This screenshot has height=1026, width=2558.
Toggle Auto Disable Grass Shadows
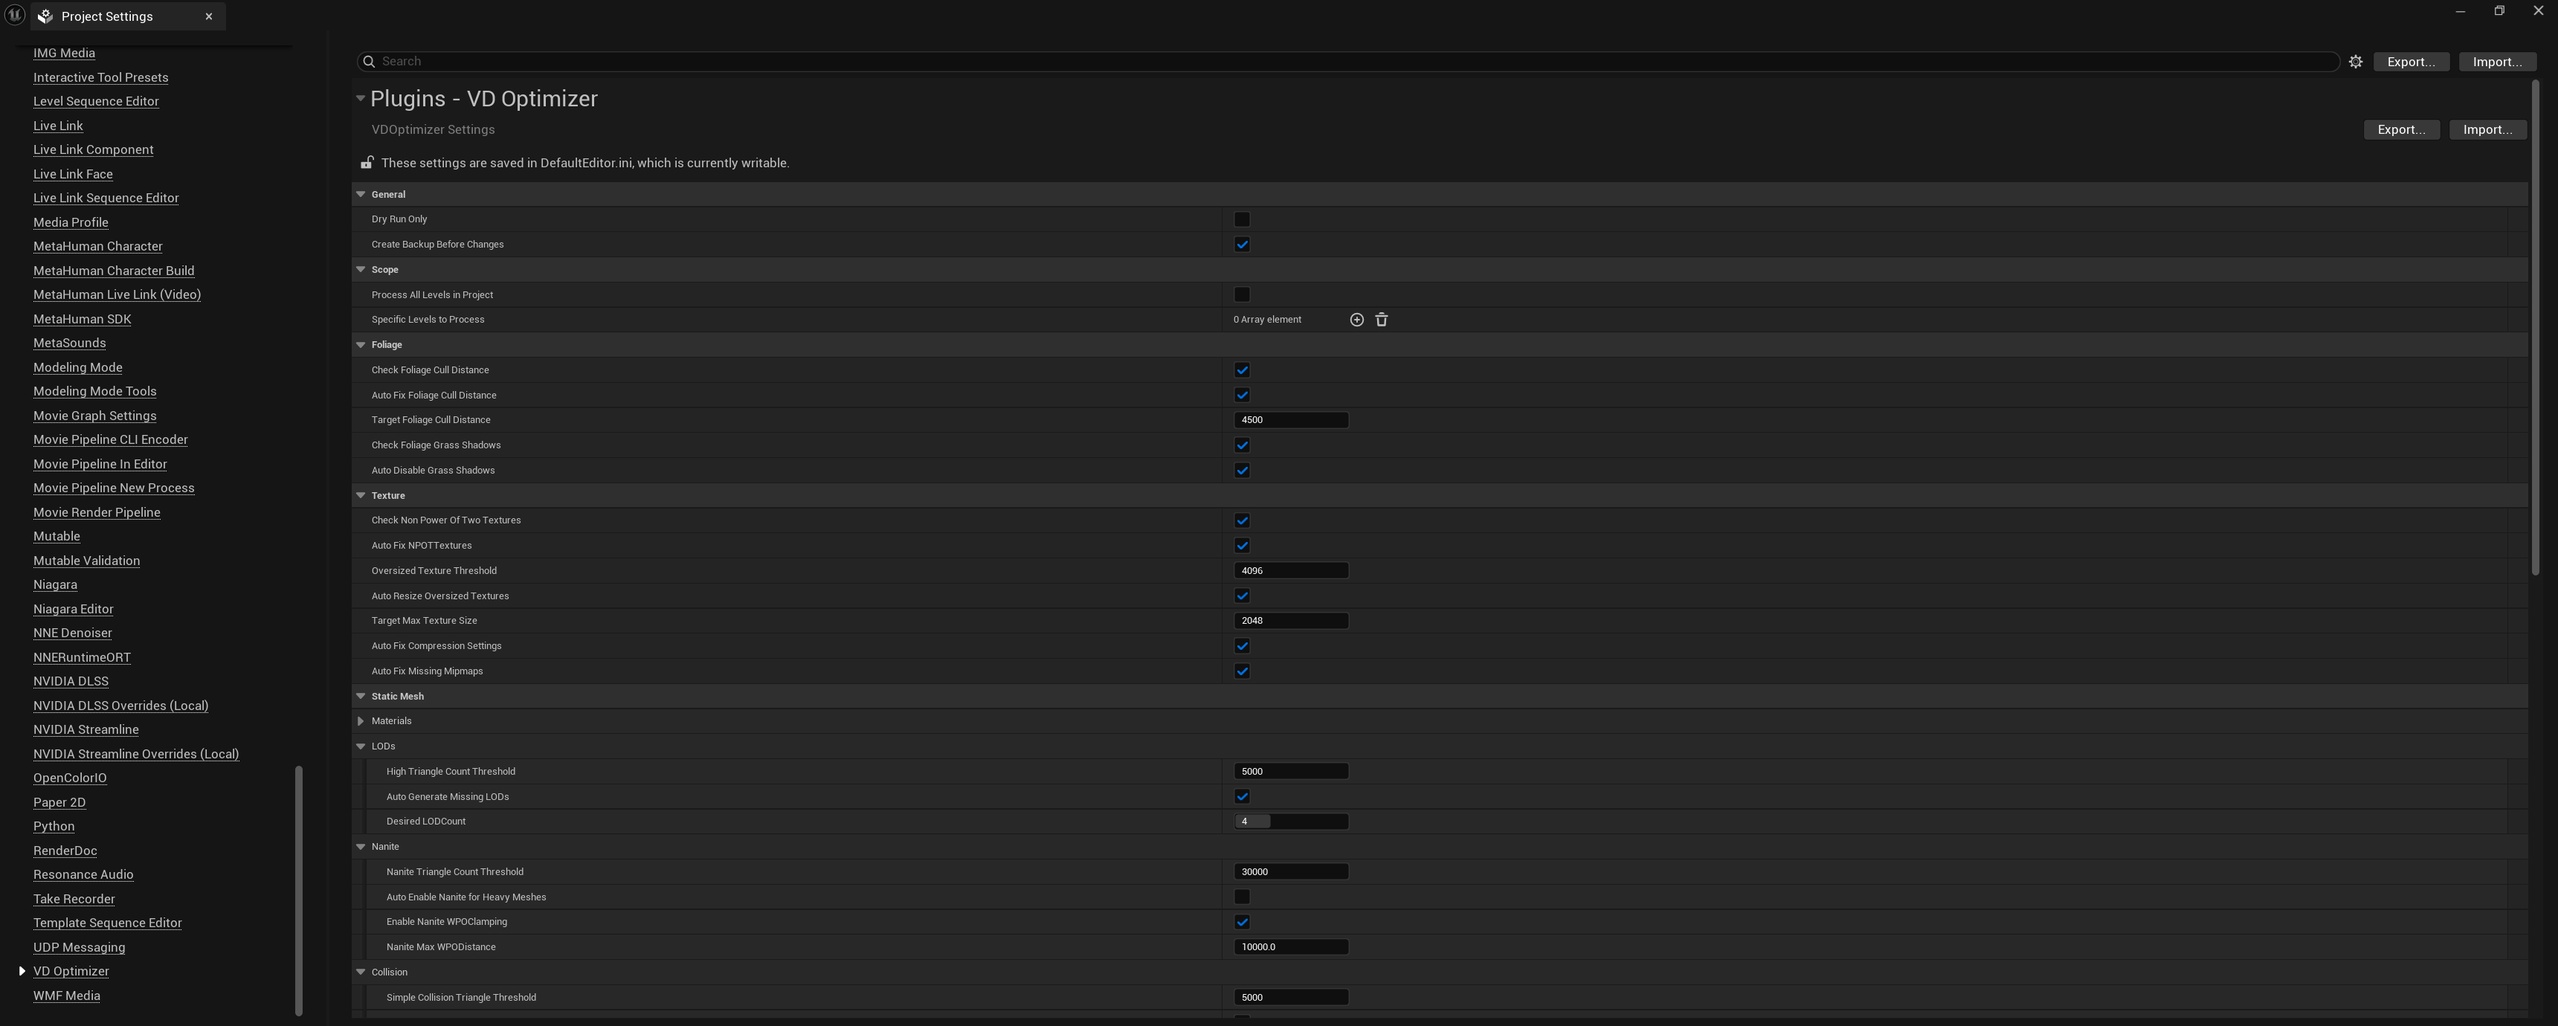click(x=1242, y=470)
